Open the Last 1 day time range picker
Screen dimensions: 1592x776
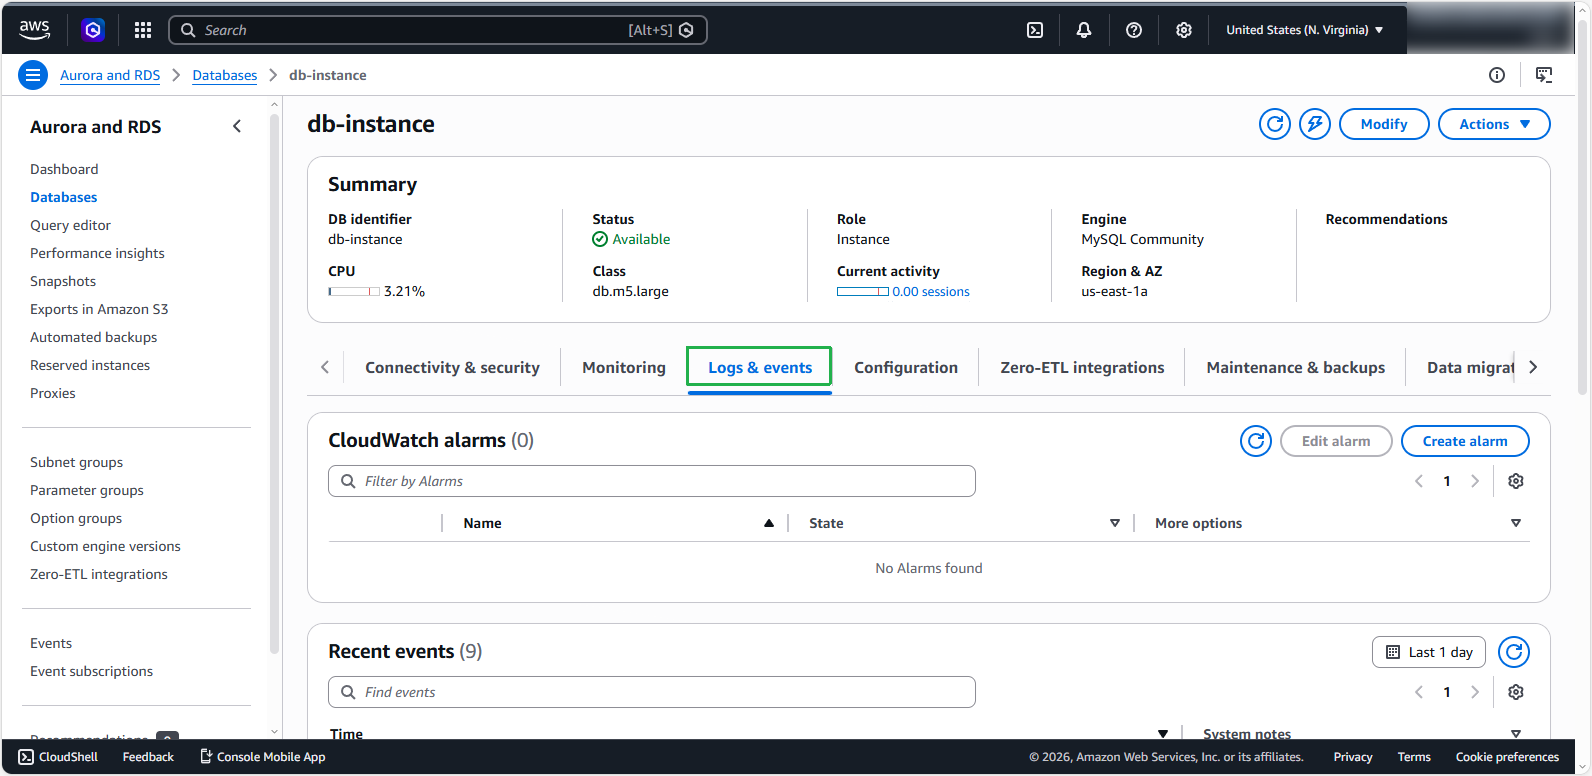tap(1429, 652)
